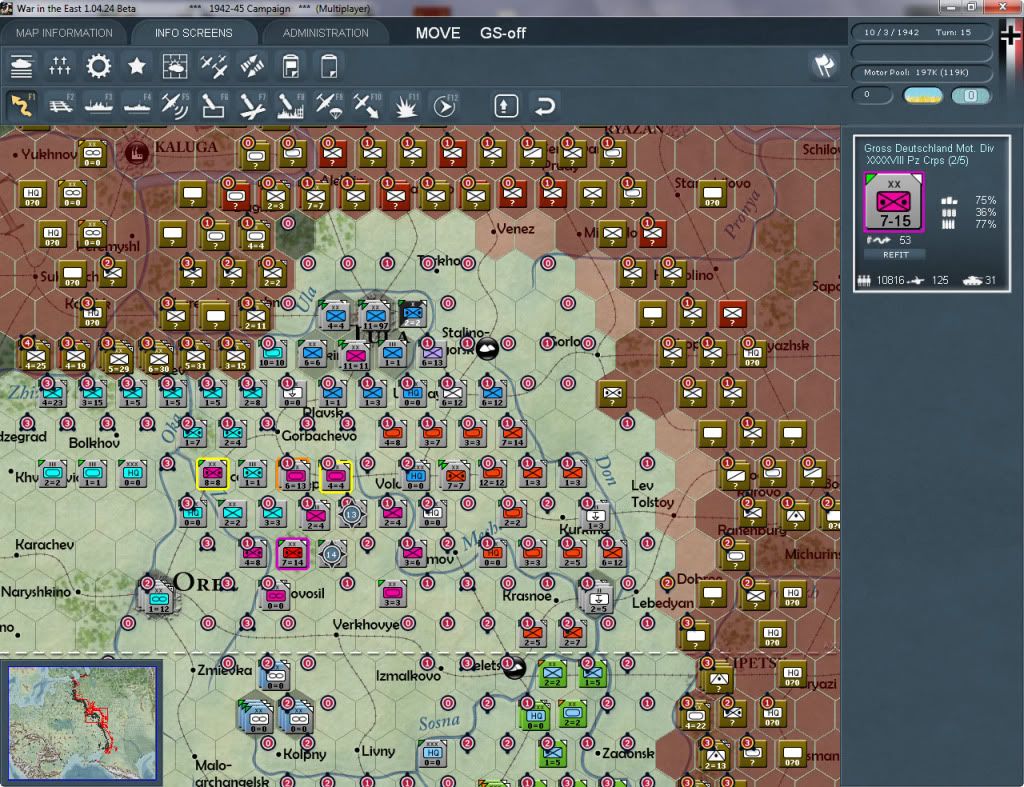Click the blue and yellow weather indicator pill
Viewport: 1024px width, 787px height.
923,95
